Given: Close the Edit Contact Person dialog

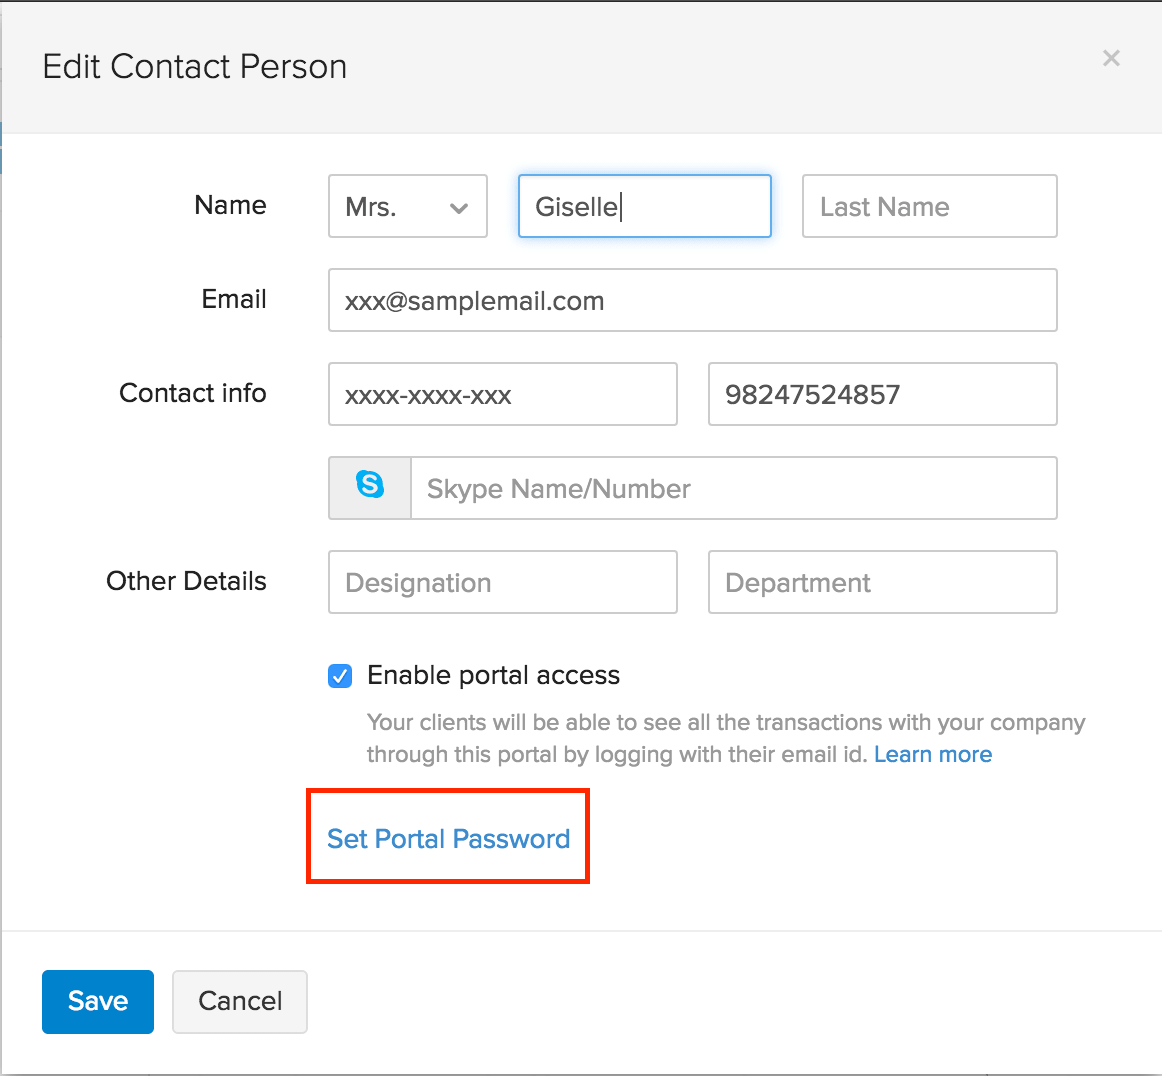Looking at the screenshot, I should click(1111, 59).
